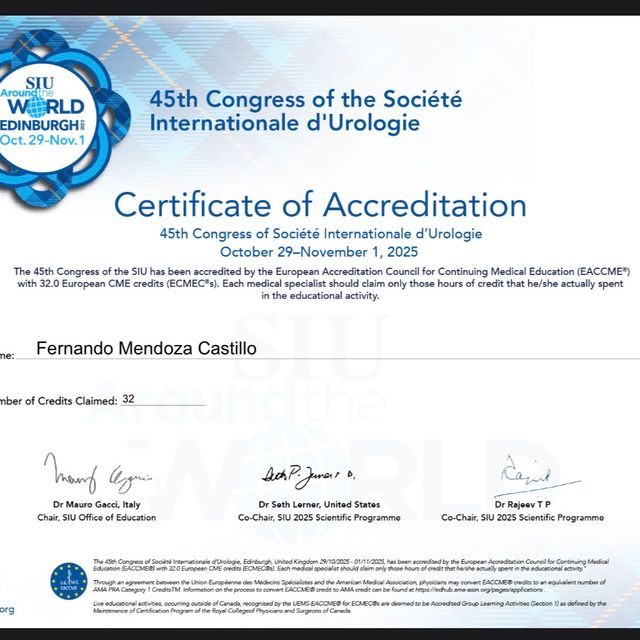Click "Chair, SIU Office of Education" text
The image size is (640, 640).
tap(97, 518)
